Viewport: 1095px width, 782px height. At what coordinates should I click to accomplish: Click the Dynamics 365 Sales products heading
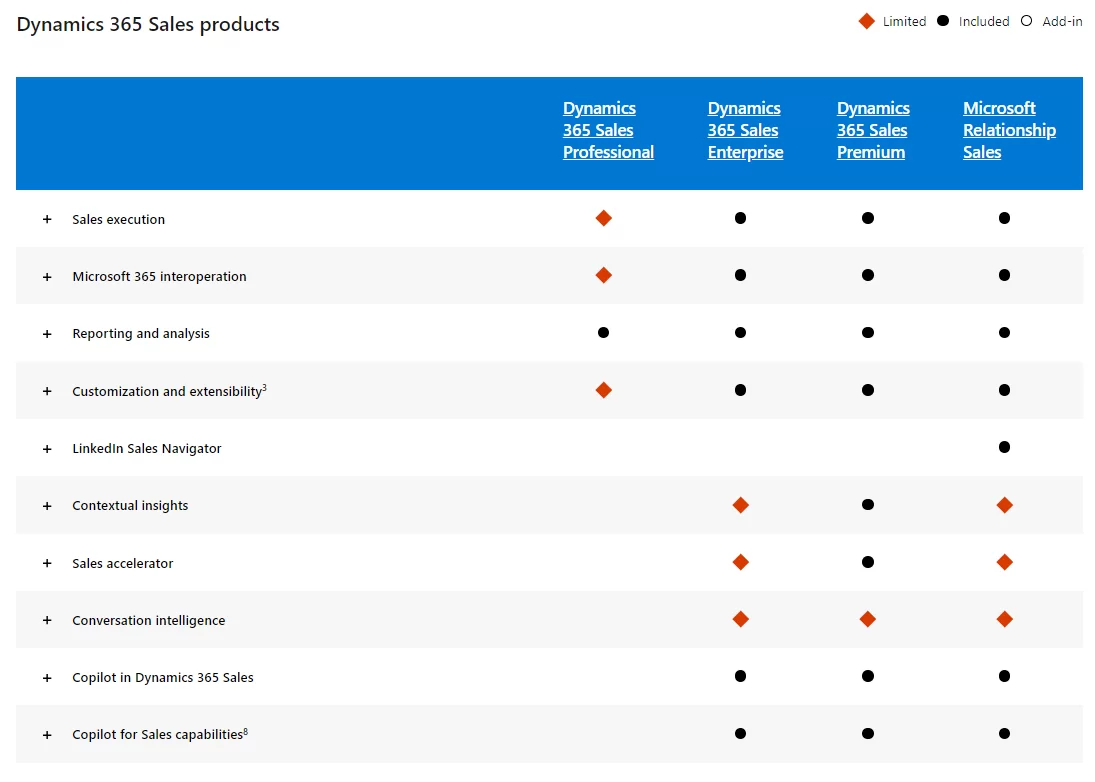tap(147, 24)
